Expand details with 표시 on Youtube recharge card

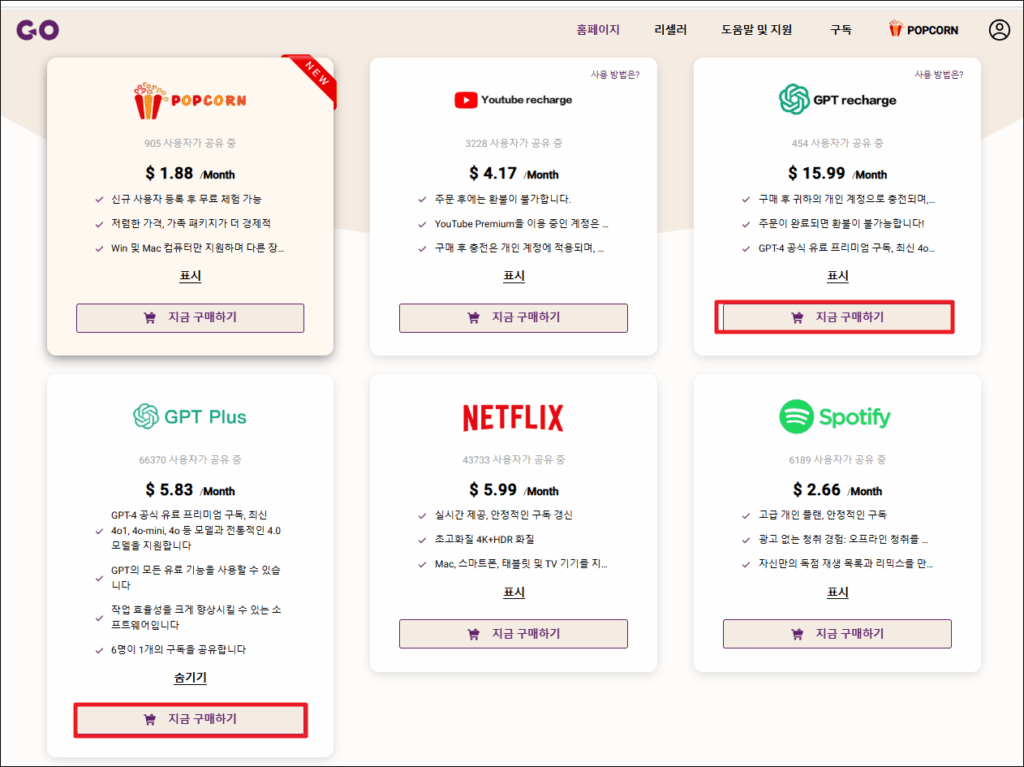[514, 276]
